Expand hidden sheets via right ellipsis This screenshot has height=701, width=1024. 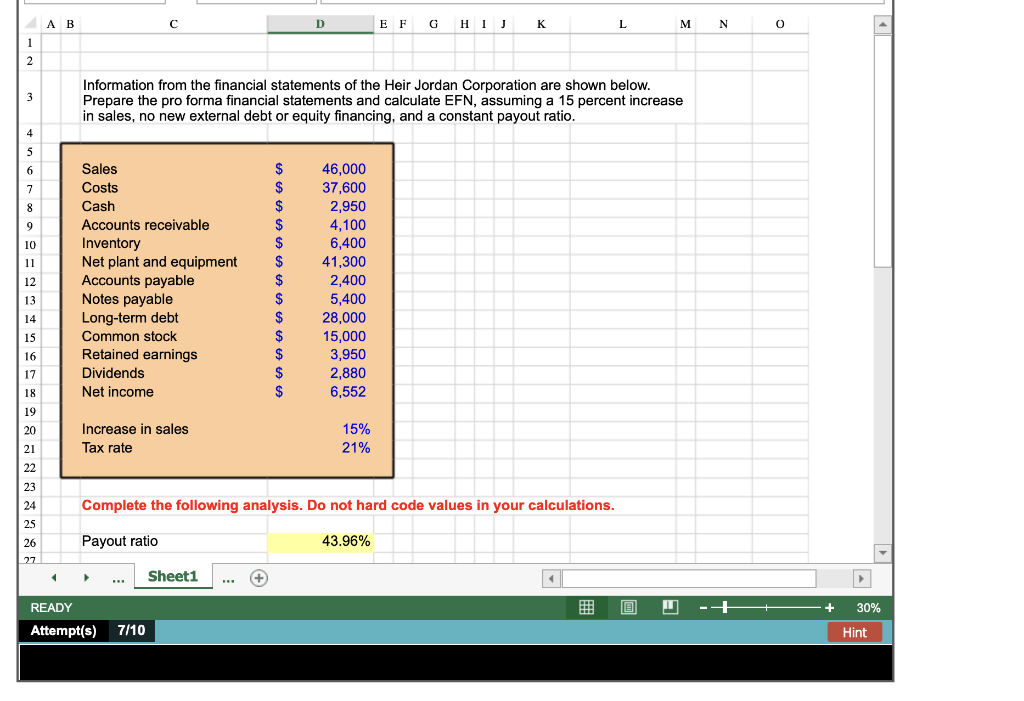click(227, 577)
